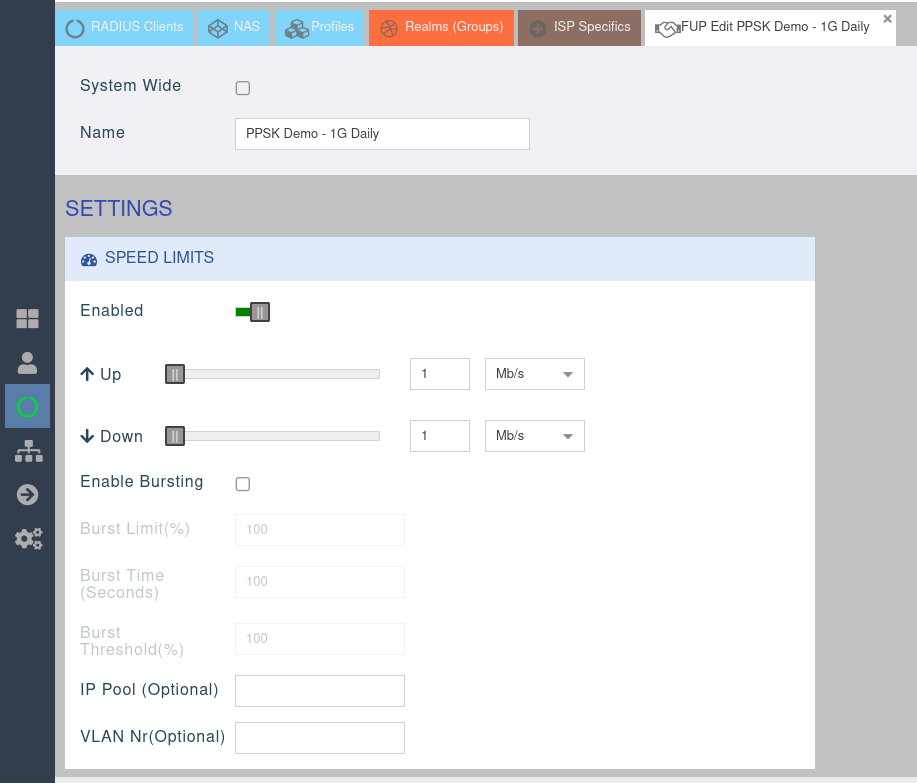Tick the Enable Bursting checkbox
The width and height of the screenshot is (917, 783).
pos(242,484)
